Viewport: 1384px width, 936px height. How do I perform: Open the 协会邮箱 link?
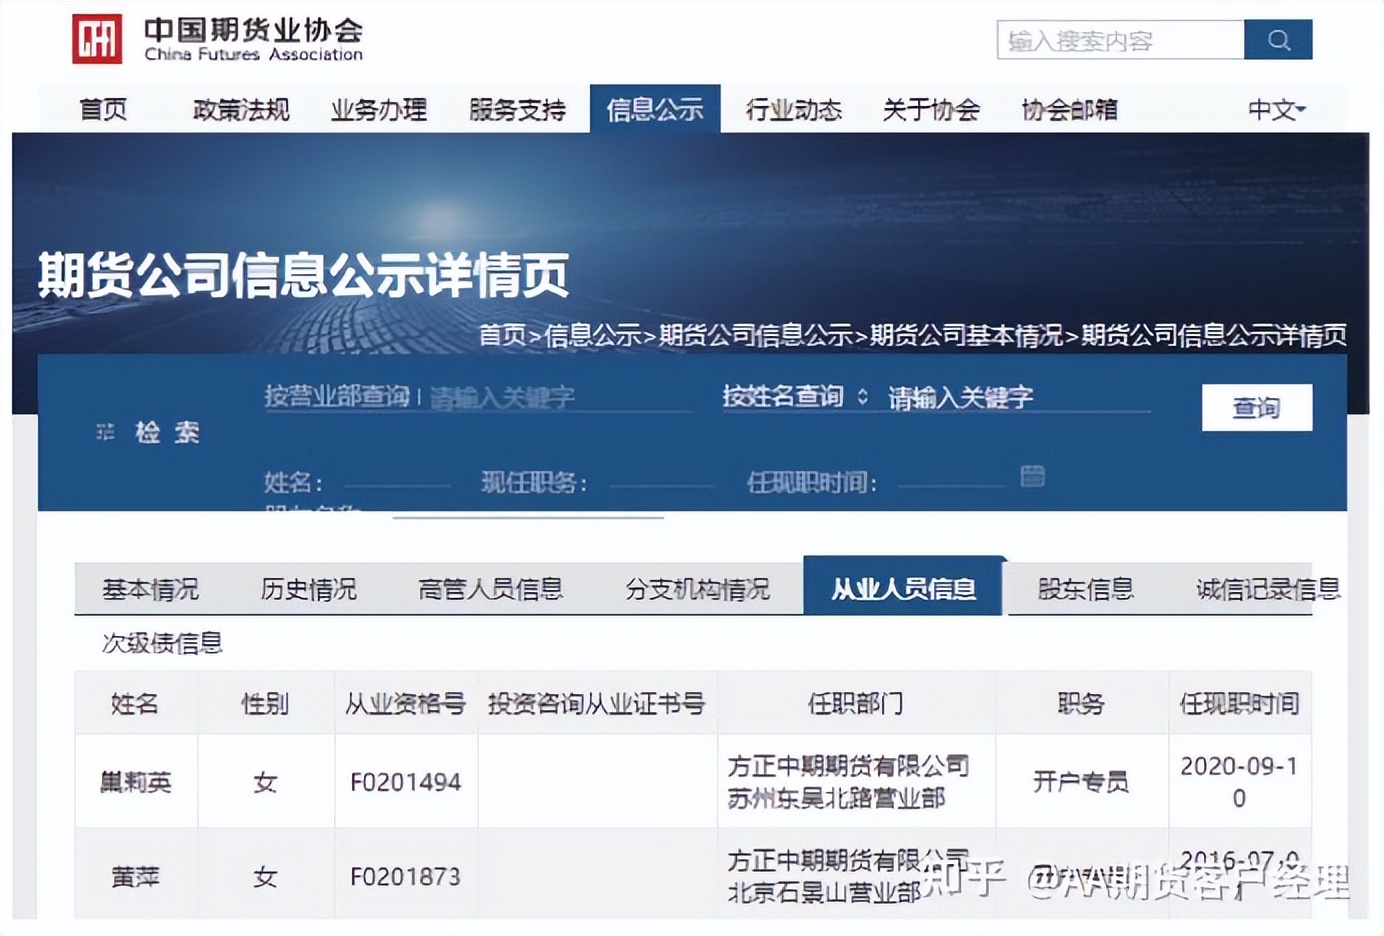pyautogui.click(x=1069, y=109)
